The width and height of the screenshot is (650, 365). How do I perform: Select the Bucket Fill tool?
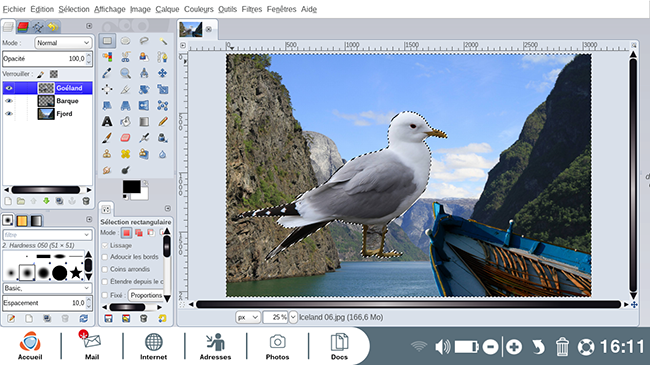coord(126,122)
